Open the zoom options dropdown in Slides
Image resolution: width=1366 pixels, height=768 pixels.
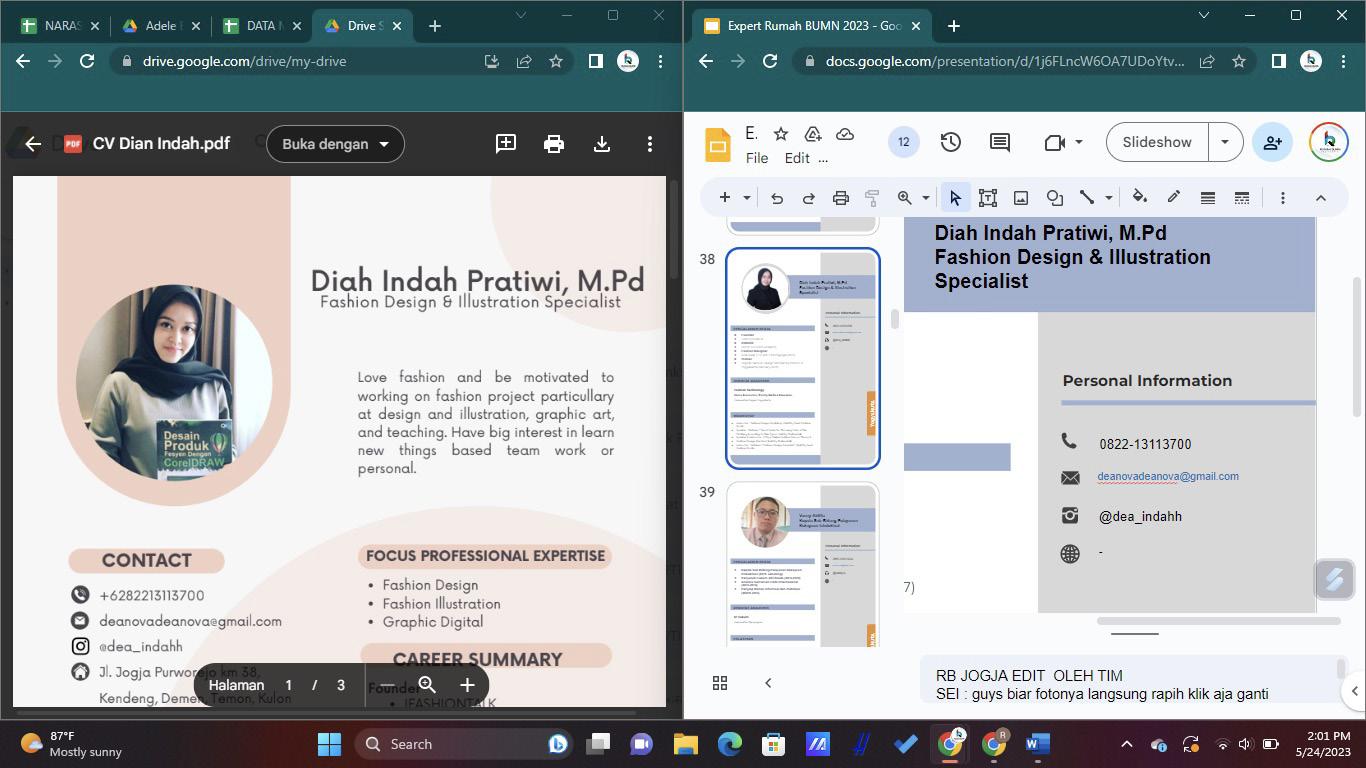point(926,198)
